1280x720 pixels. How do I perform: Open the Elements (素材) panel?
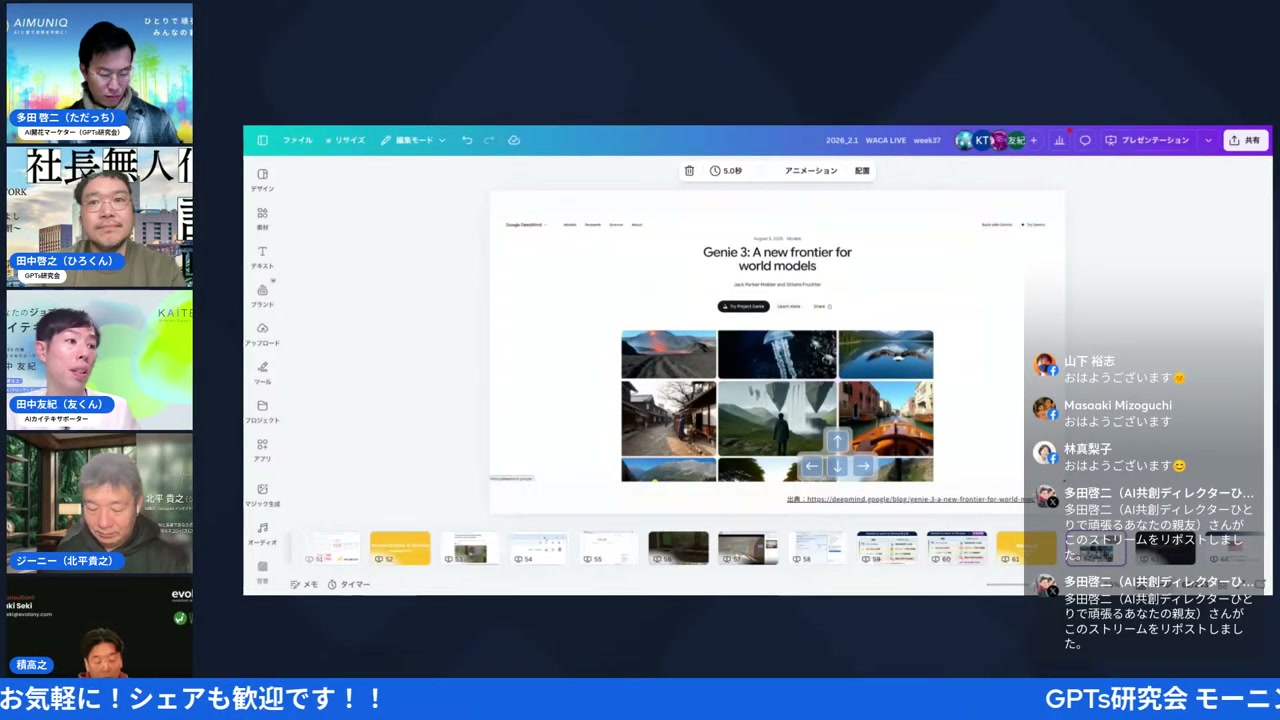[262, 218]
